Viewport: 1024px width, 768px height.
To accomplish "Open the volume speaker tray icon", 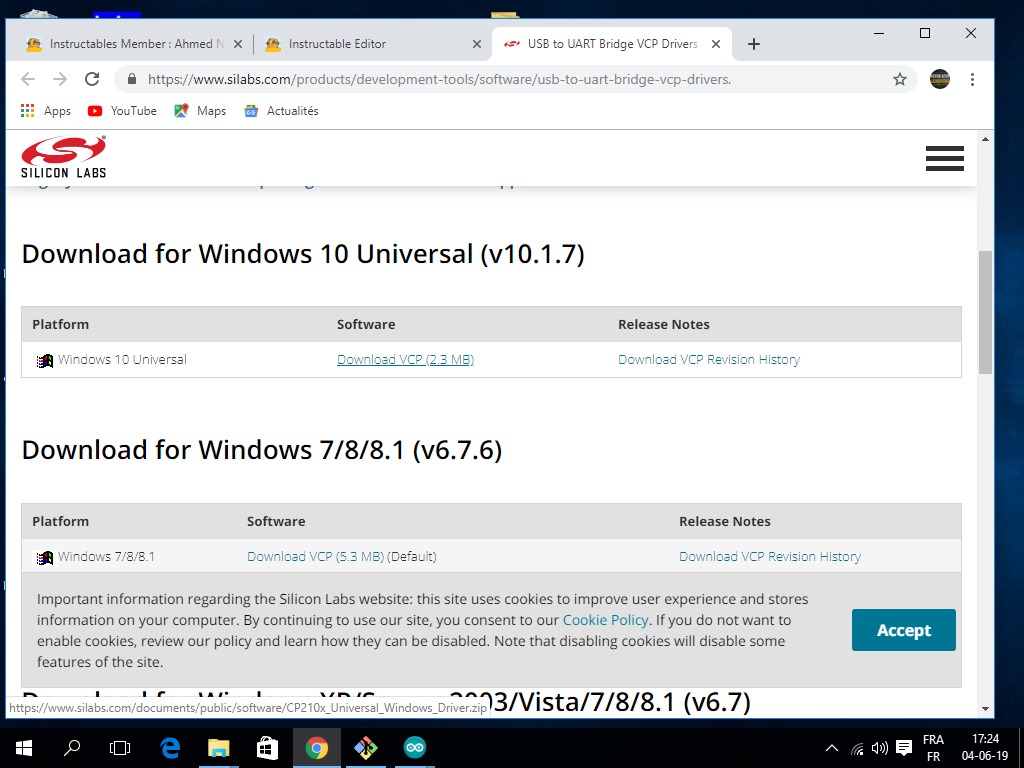I will (x=880, y=748).
